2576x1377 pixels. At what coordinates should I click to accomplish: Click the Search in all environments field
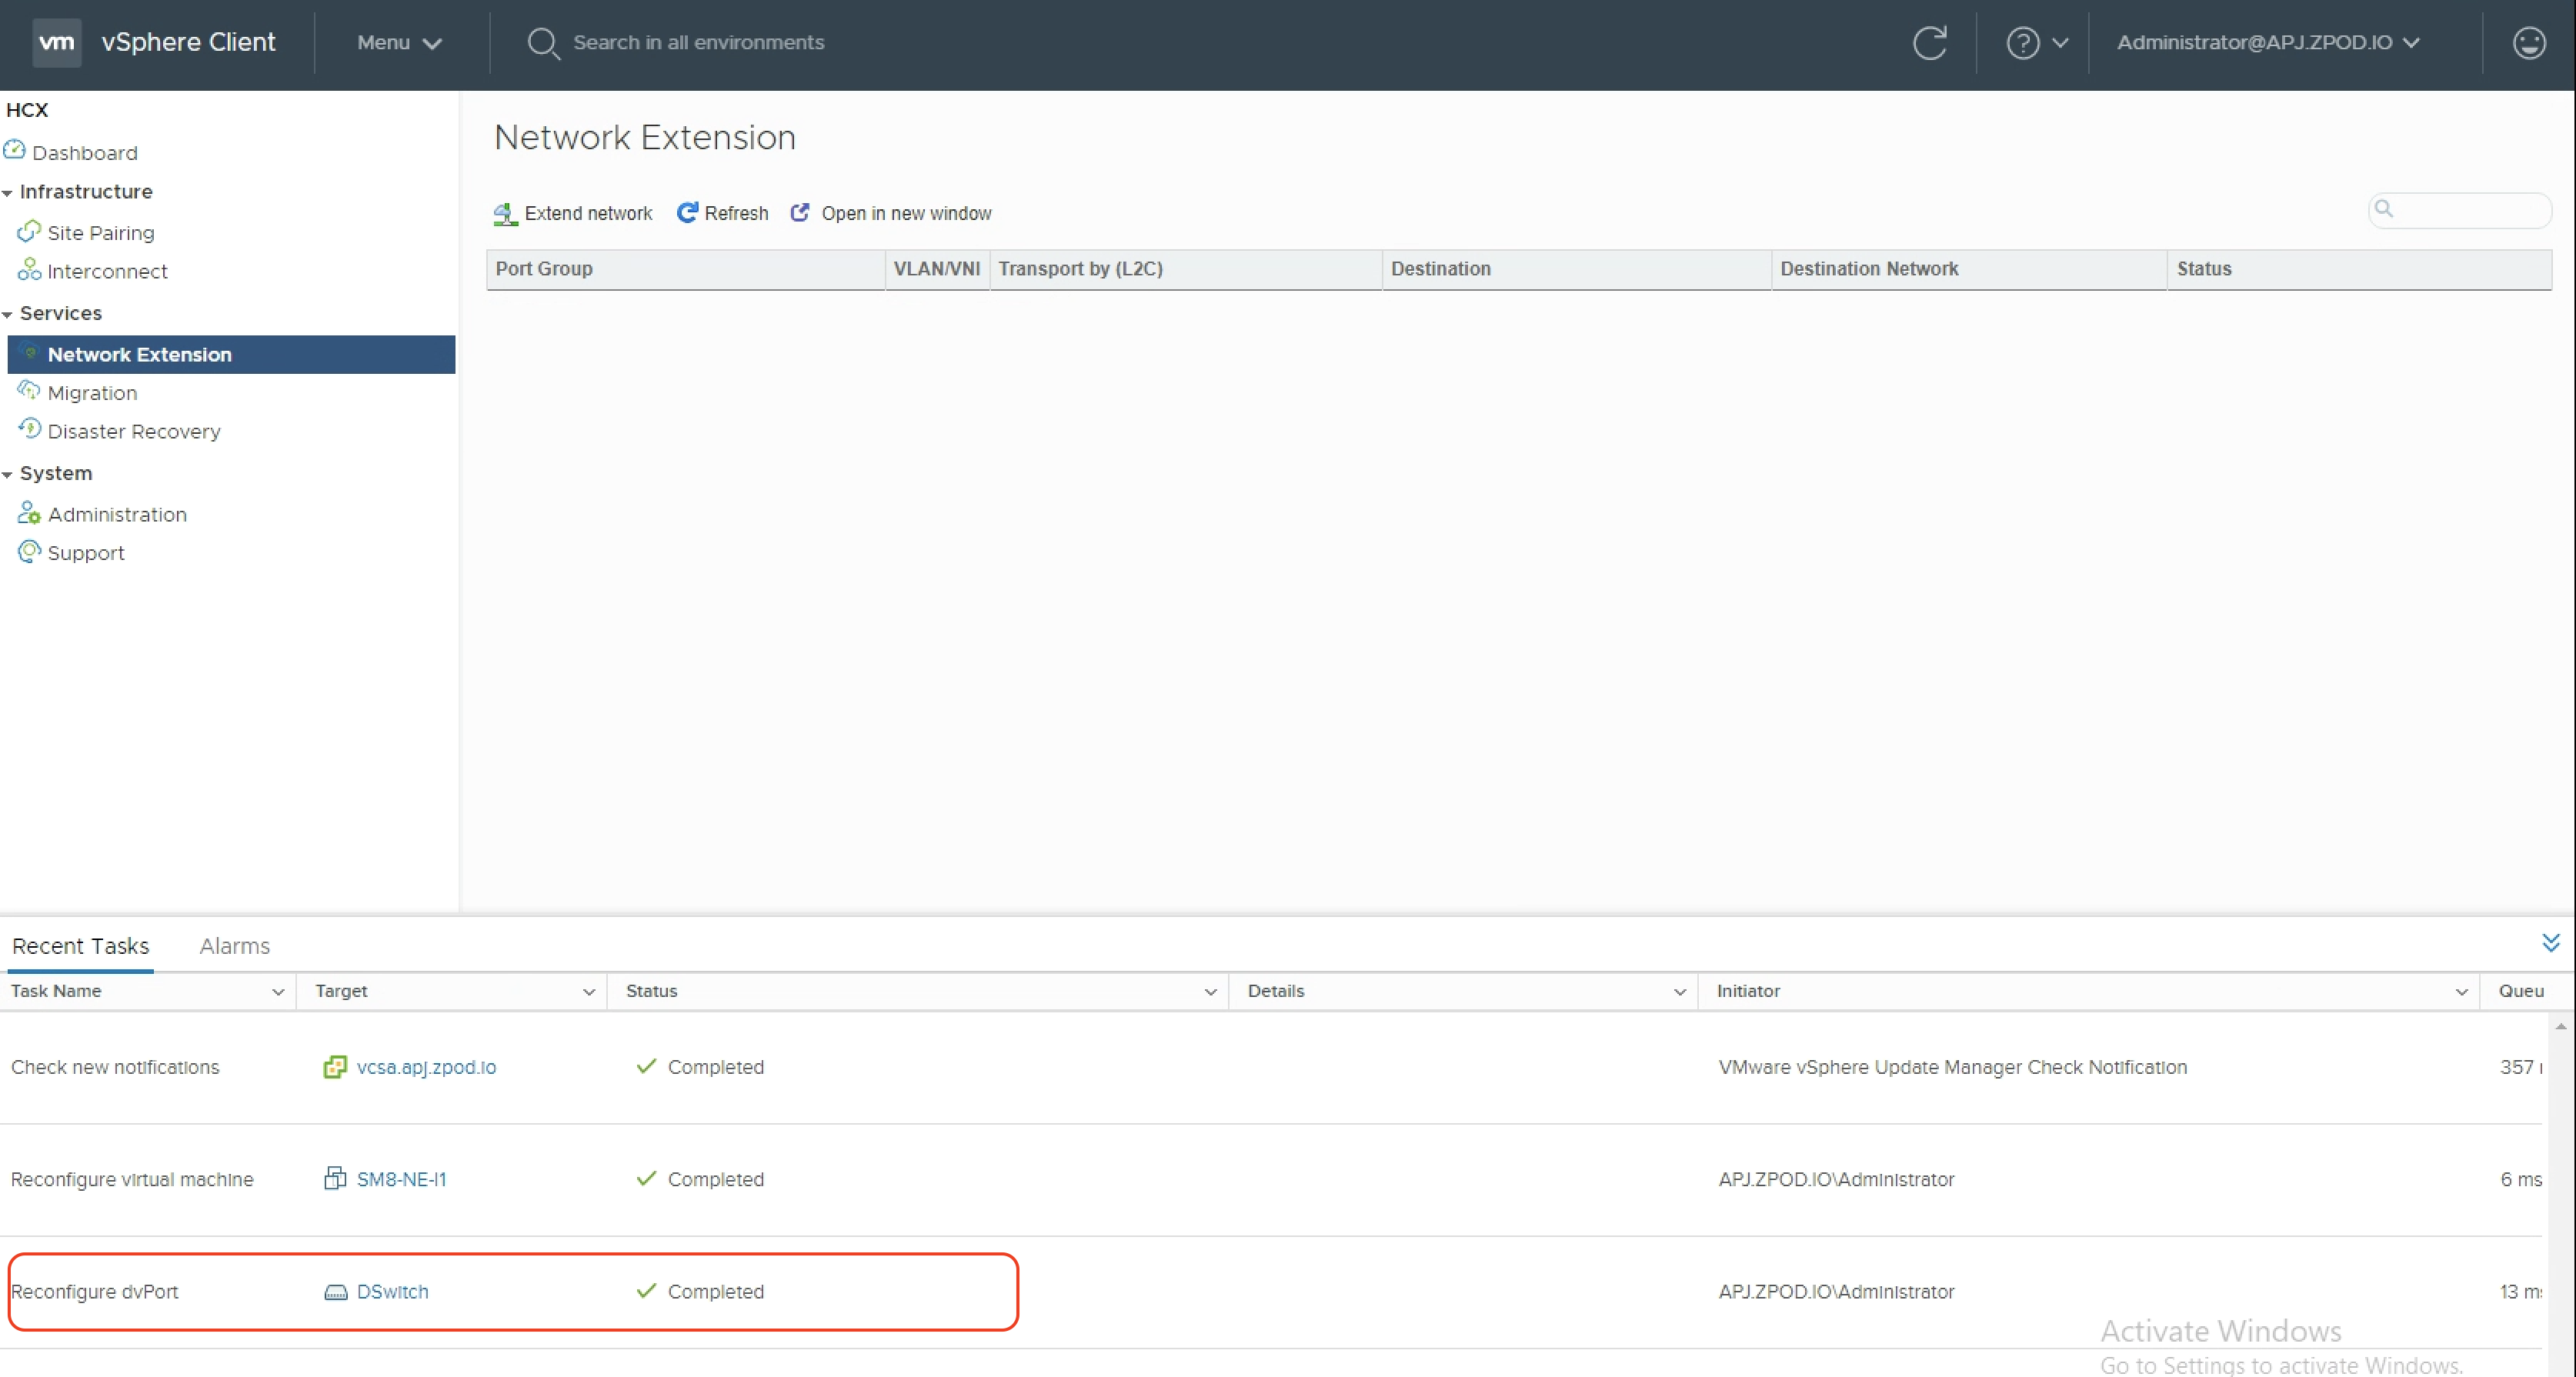698,42
